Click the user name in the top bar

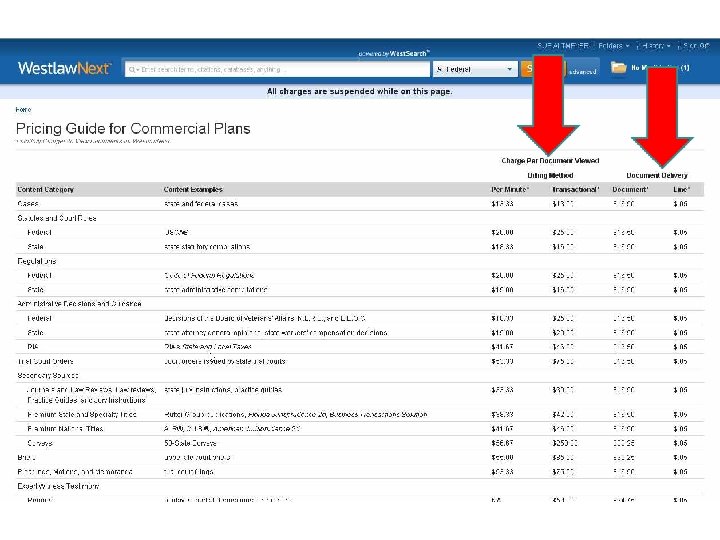tap(562, 46)
